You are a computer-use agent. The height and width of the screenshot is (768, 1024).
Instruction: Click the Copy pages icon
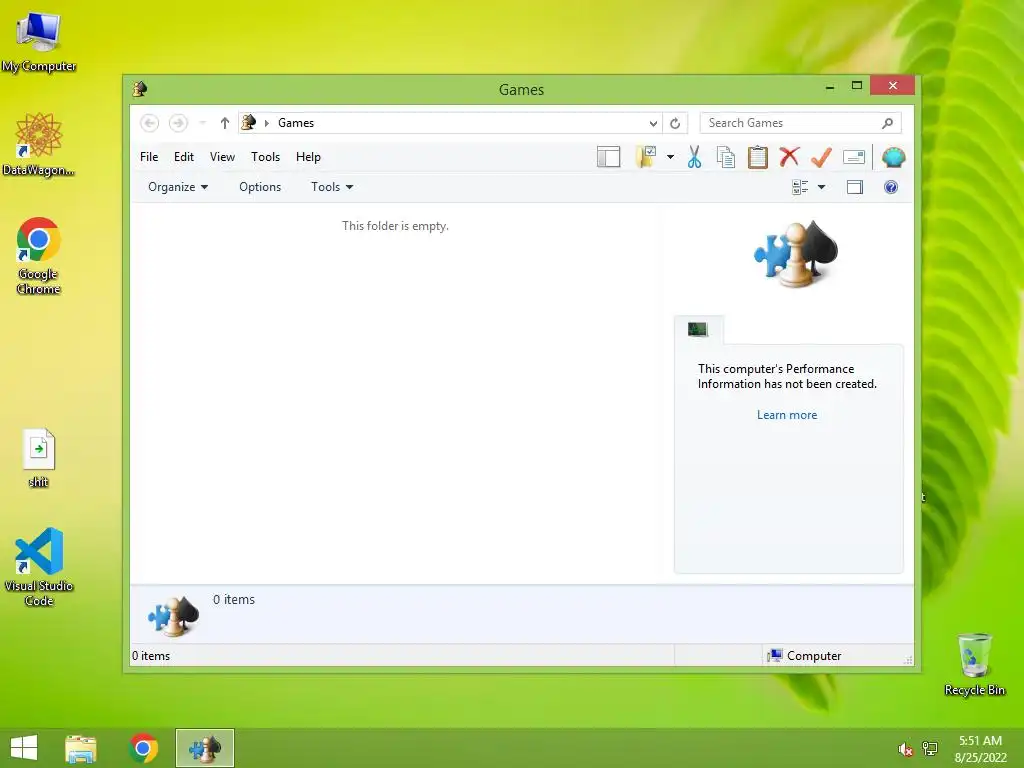click(x=726, y=157)
